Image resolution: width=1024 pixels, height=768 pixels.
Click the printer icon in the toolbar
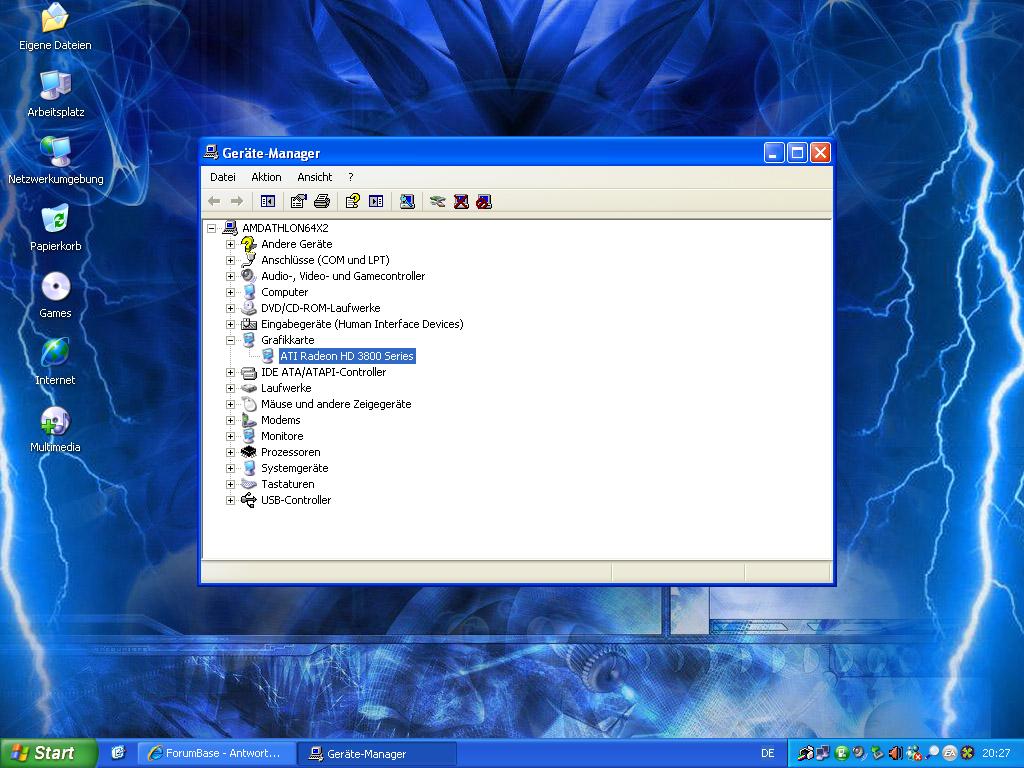[322, 202]
